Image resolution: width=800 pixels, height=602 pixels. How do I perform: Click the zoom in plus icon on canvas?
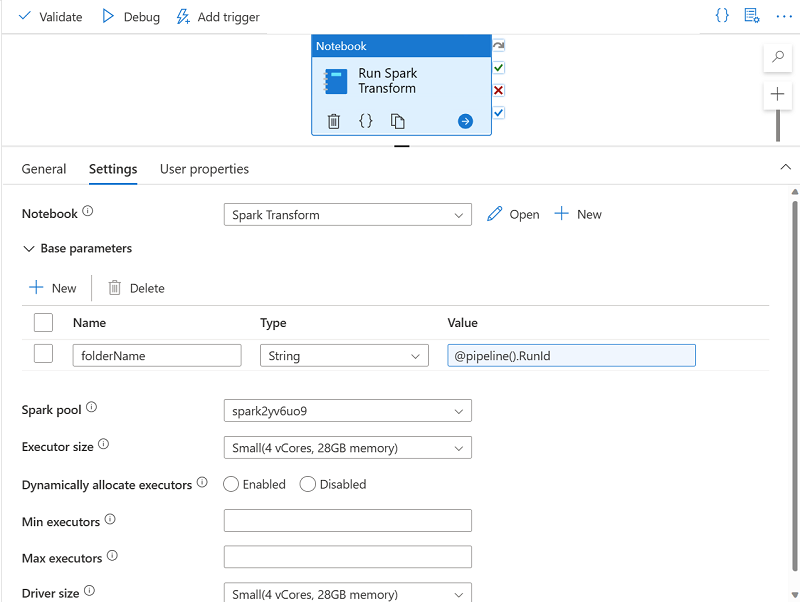778,94
